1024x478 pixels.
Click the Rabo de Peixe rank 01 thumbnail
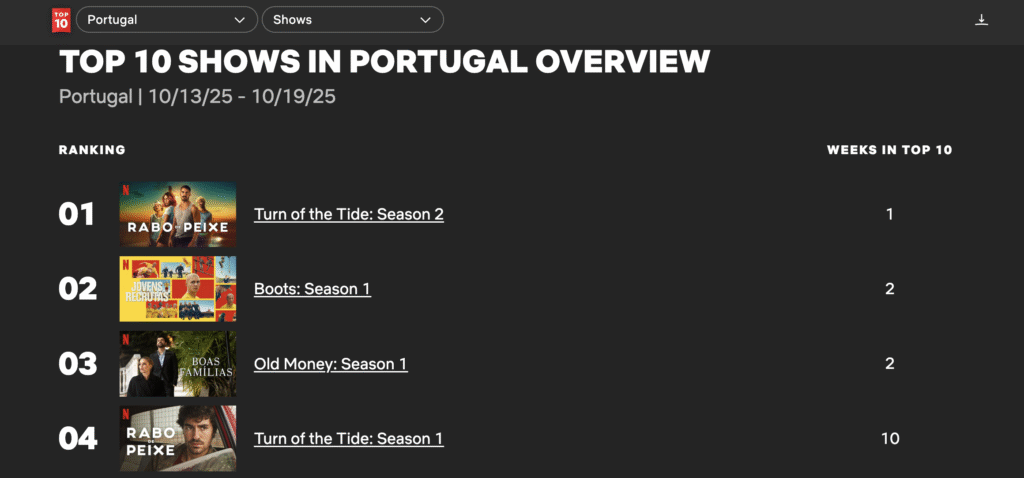(x=178, y=214)
